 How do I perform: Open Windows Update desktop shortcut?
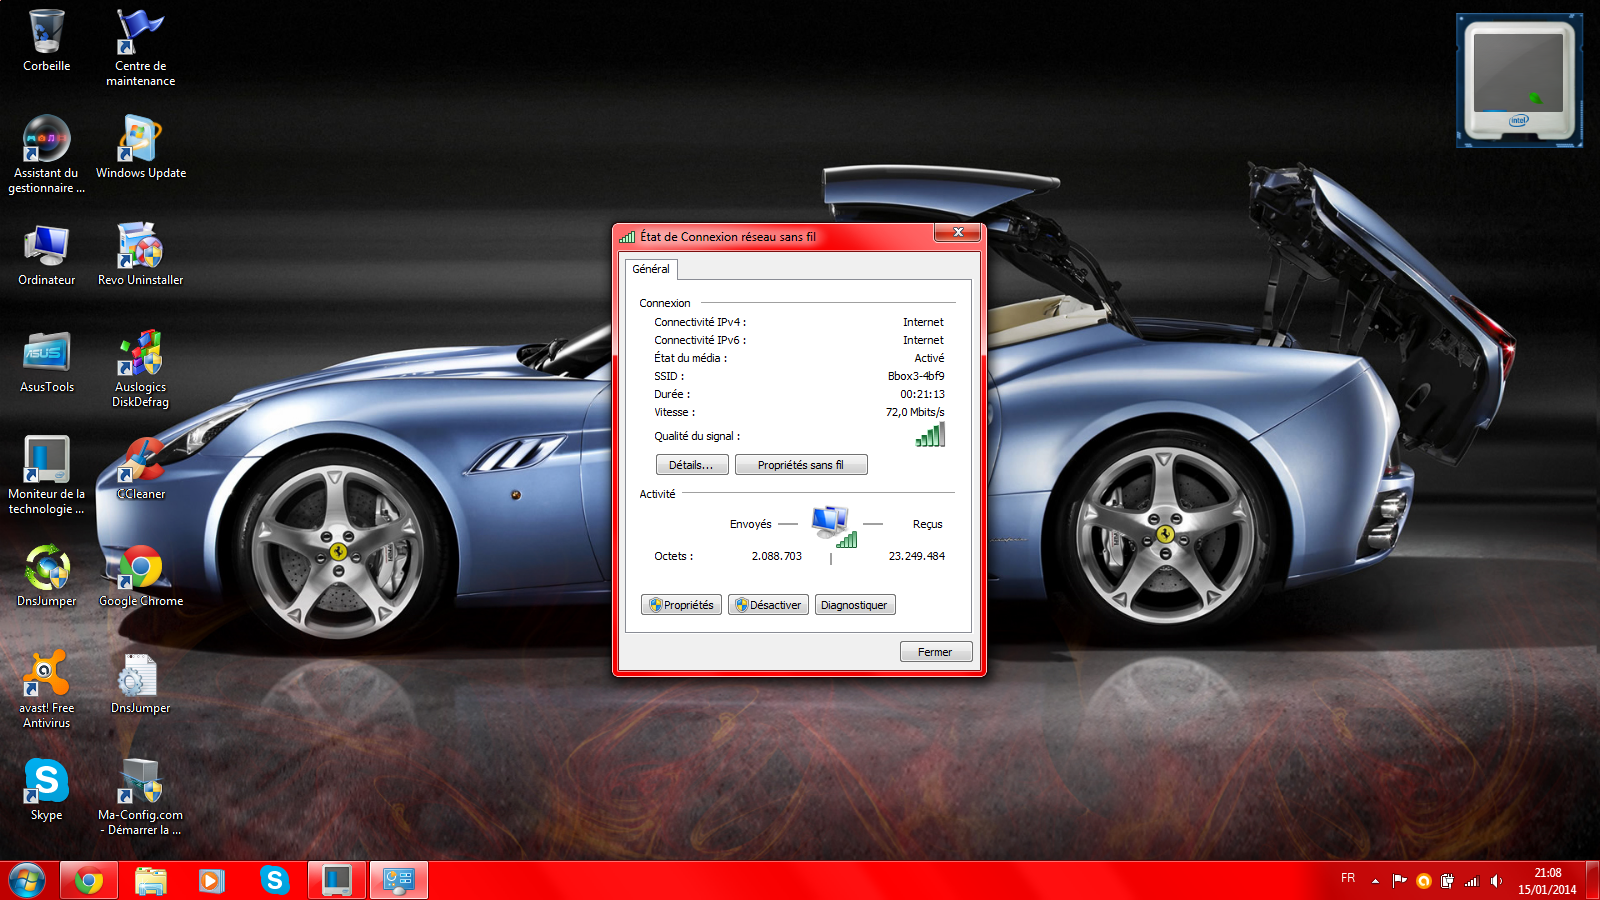coord(140,146)
